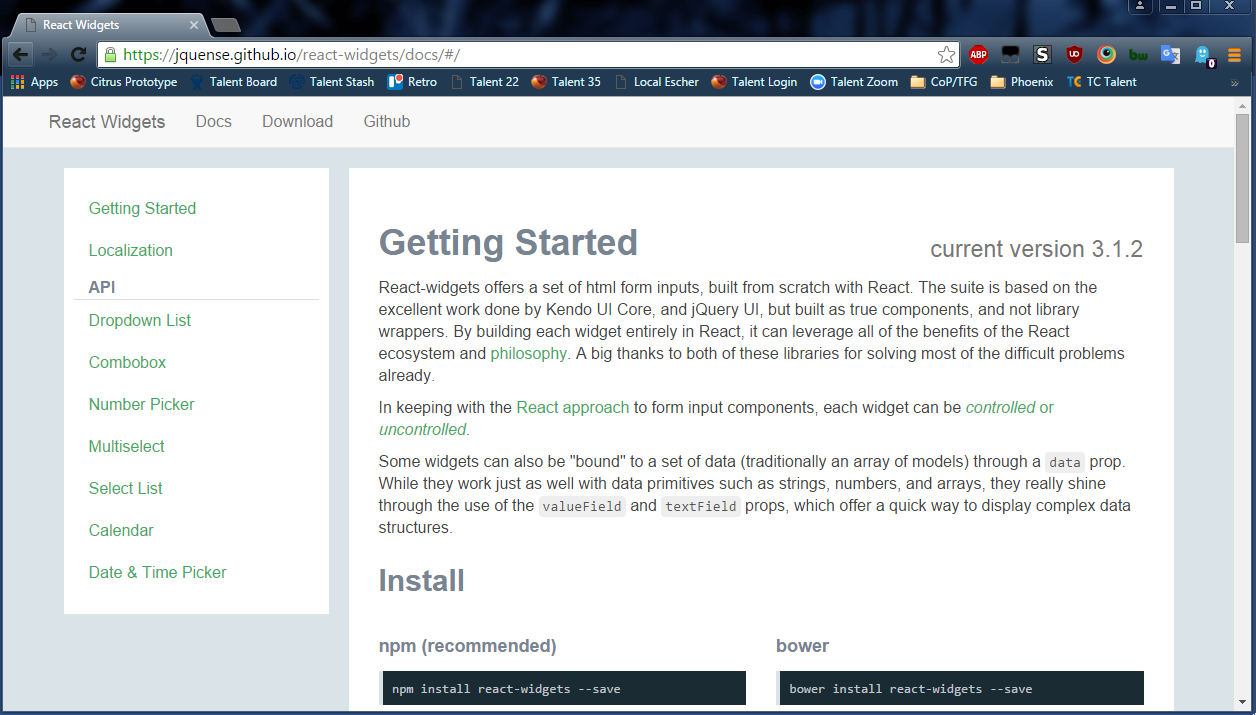Open the Google Translate extension
1256x715 pixels.
(x=1170, y=55)
